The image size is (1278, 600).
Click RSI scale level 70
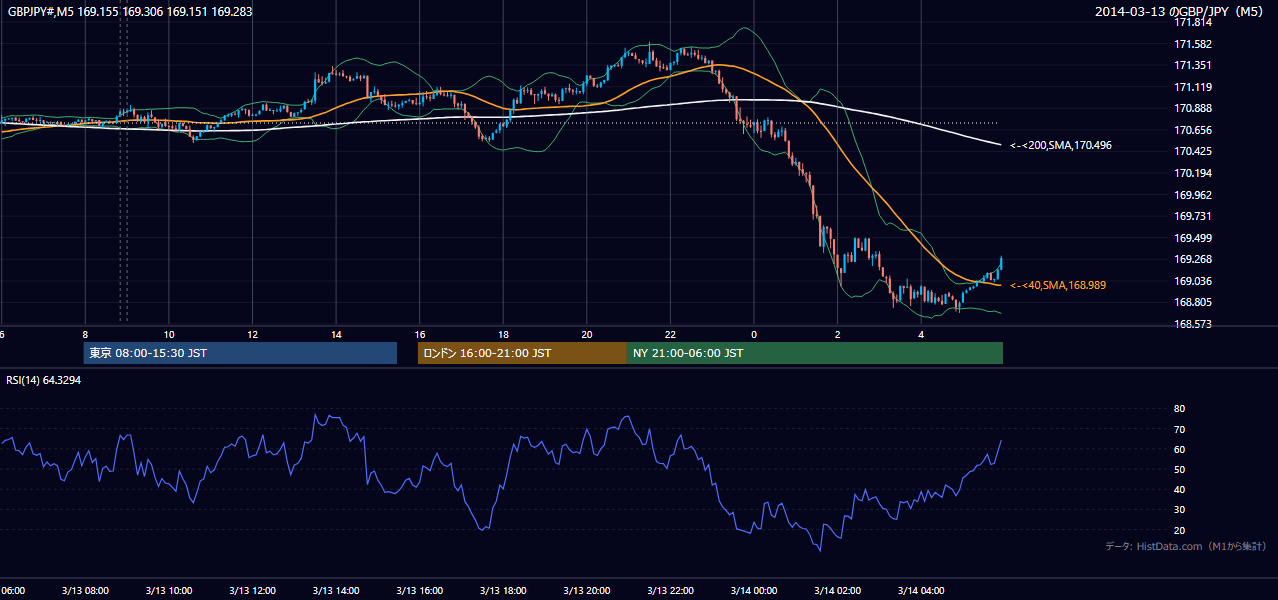[1179, 430]
